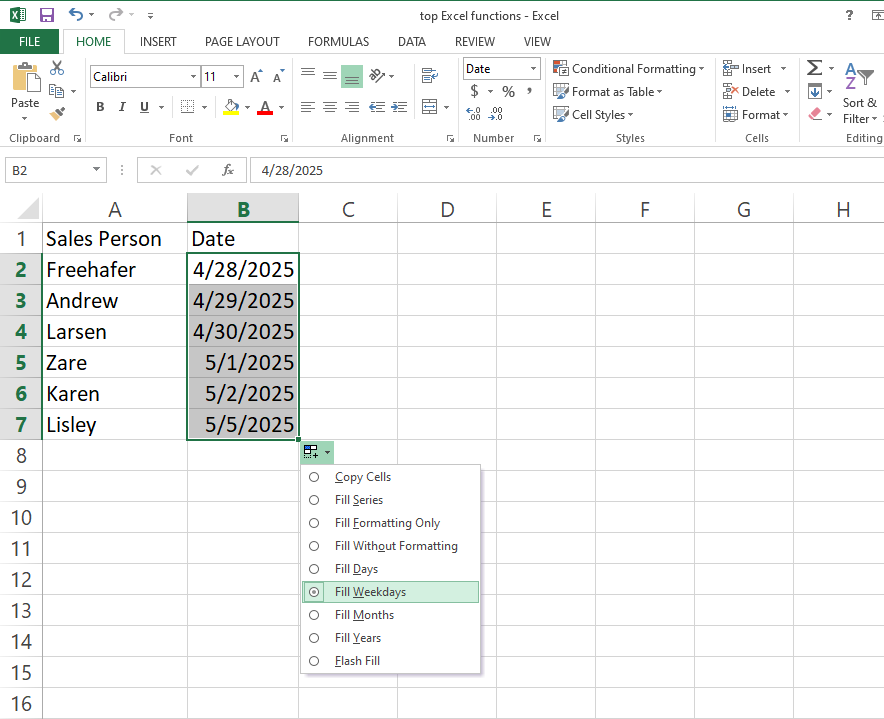Screen dimensions: 884x719
Task: Open the font size 11 dropdown
Action: tap(236, 77)
